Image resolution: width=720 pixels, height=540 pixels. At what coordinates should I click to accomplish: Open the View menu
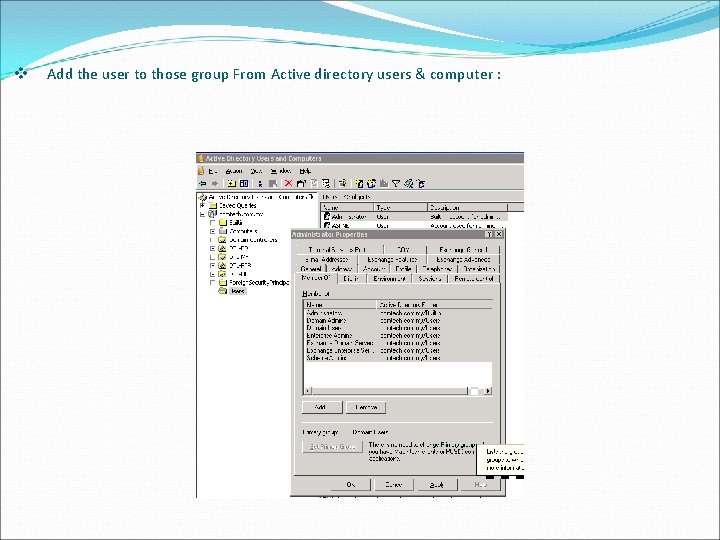tap(256, 171)
